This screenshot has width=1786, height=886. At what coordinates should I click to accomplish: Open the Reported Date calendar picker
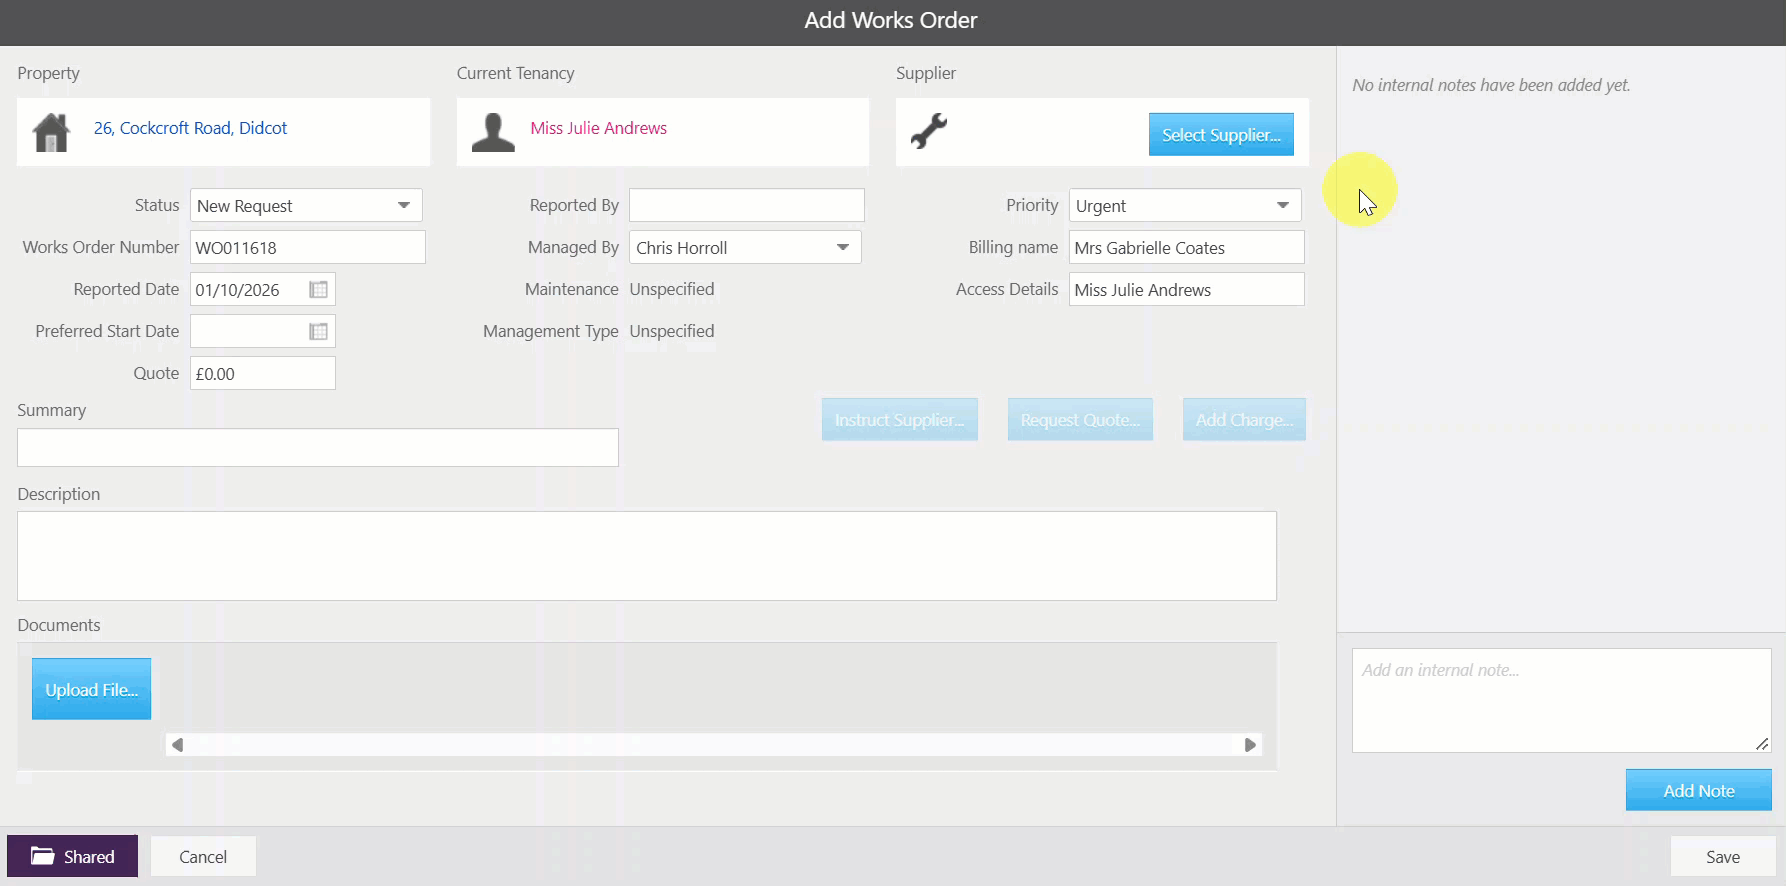pos(318,290)
